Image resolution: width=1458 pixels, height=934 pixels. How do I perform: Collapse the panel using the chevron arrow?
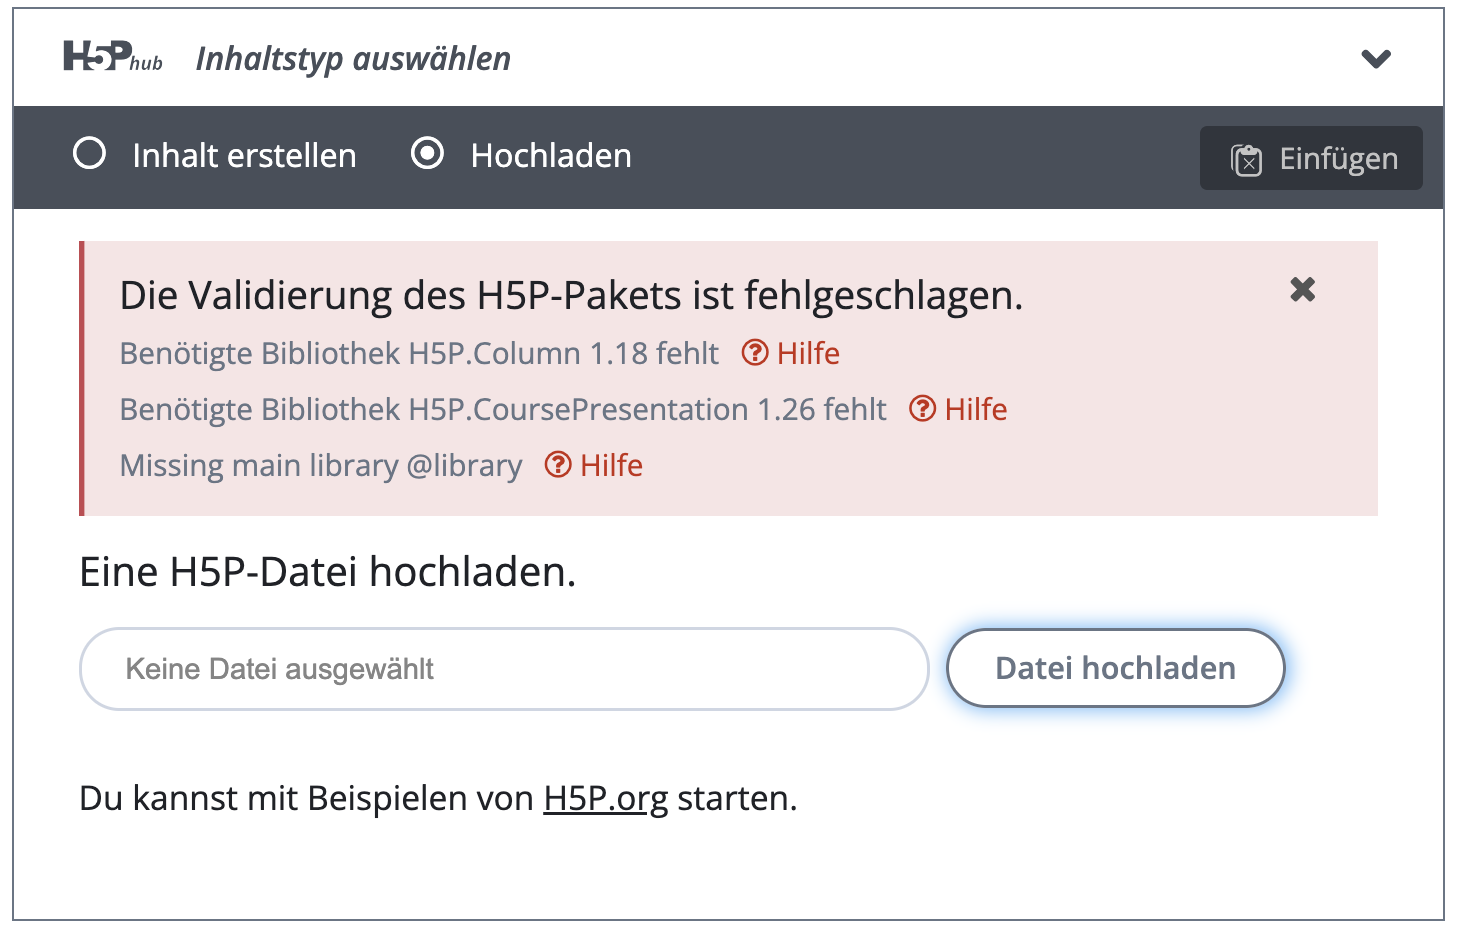tap(1376, 59)
